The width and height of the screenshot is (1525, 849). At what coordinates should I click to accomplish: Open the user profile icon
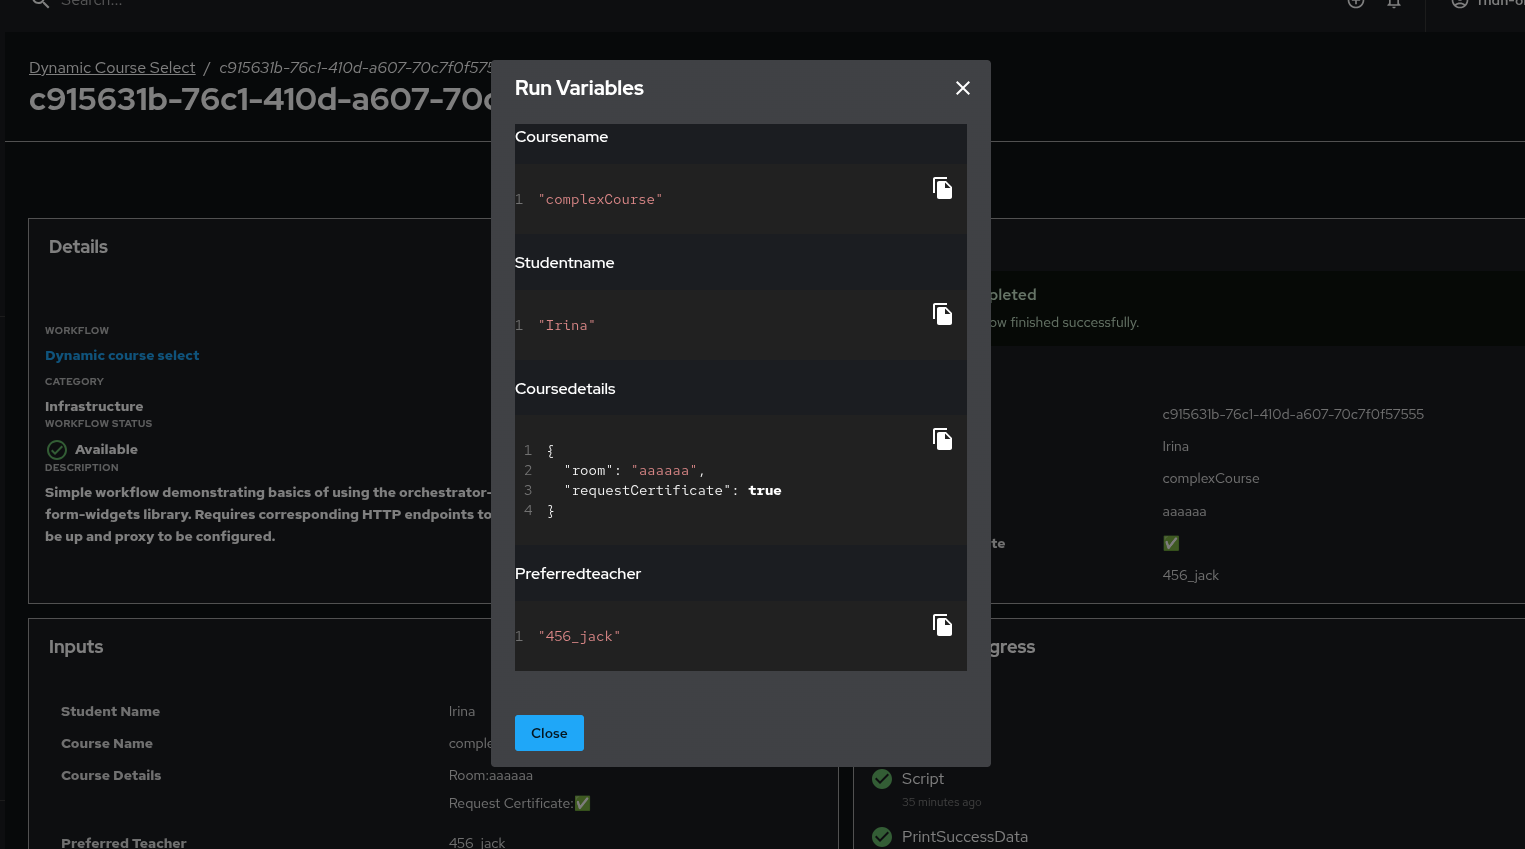click(1460, 3)
